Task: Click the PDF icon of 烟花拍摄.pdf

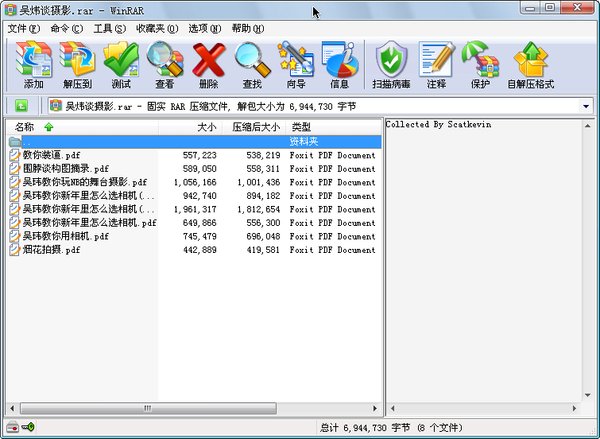Action: click(x=15, y=250)
